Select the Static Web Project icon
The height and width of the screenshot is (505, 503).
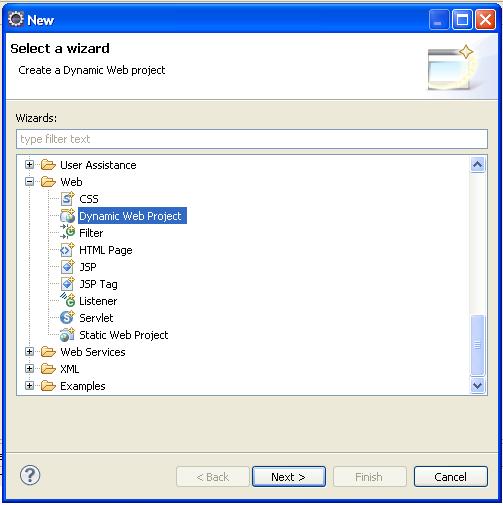67,335
